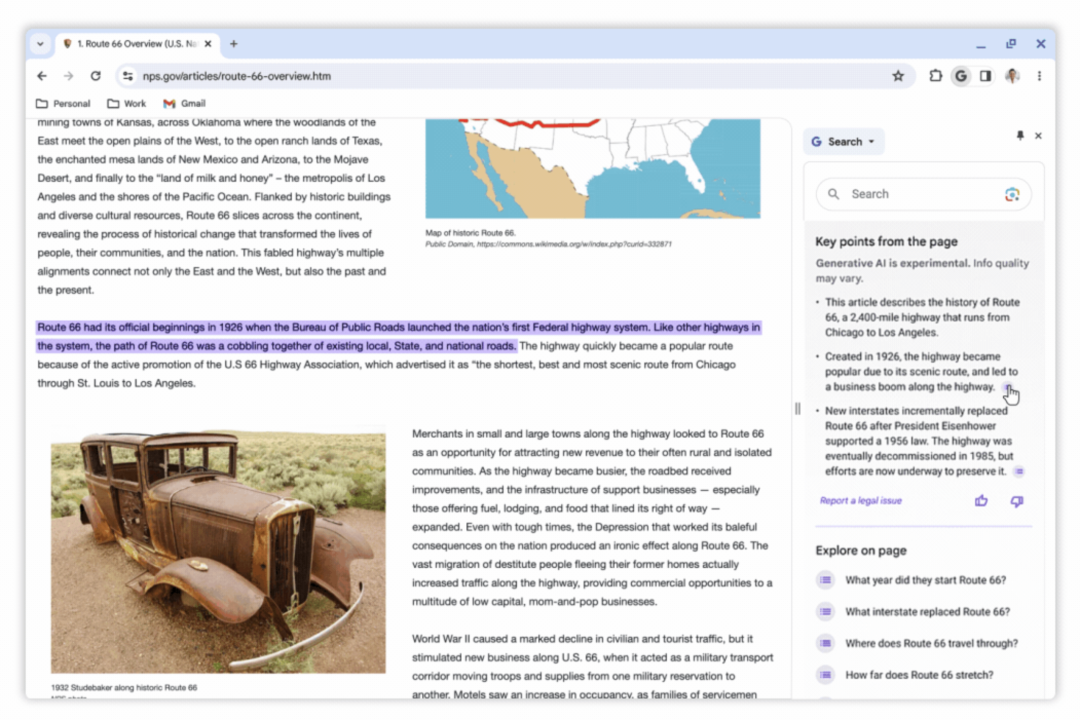Close the Search side panel
This screenshot has height=720, width=1080.
point(1038,136)
